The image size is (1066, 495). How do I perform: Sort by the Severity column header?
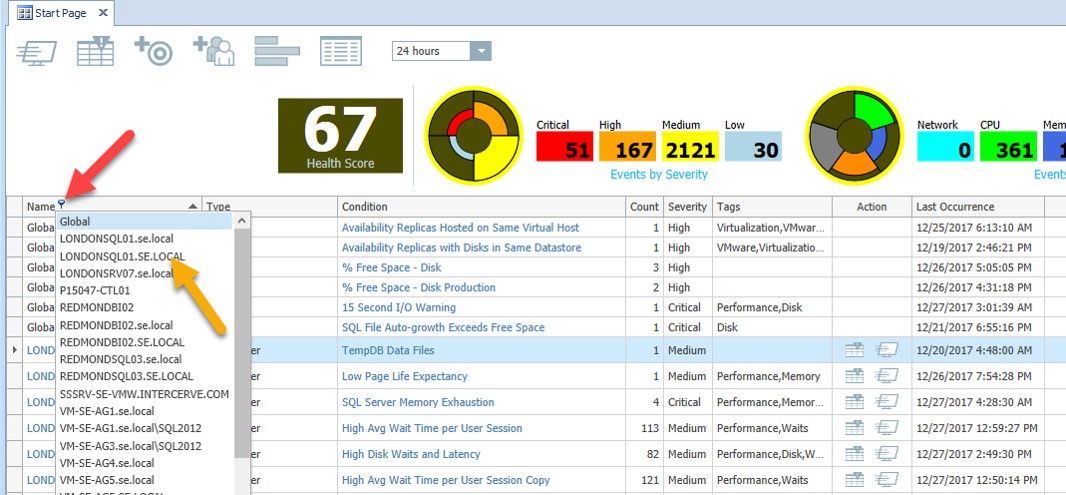[688, 207]
